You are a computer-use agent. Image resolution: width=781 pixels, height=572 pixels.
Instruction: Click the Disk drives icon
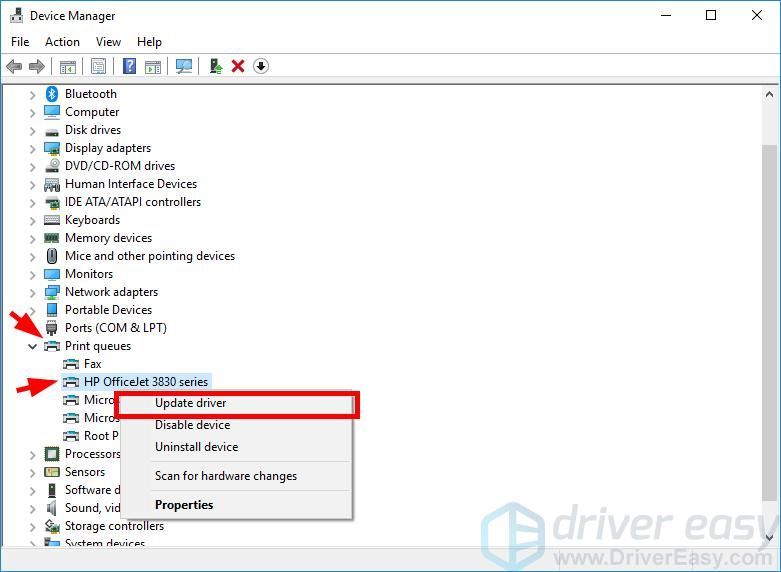pyautogui.click(x=52, y=132)
